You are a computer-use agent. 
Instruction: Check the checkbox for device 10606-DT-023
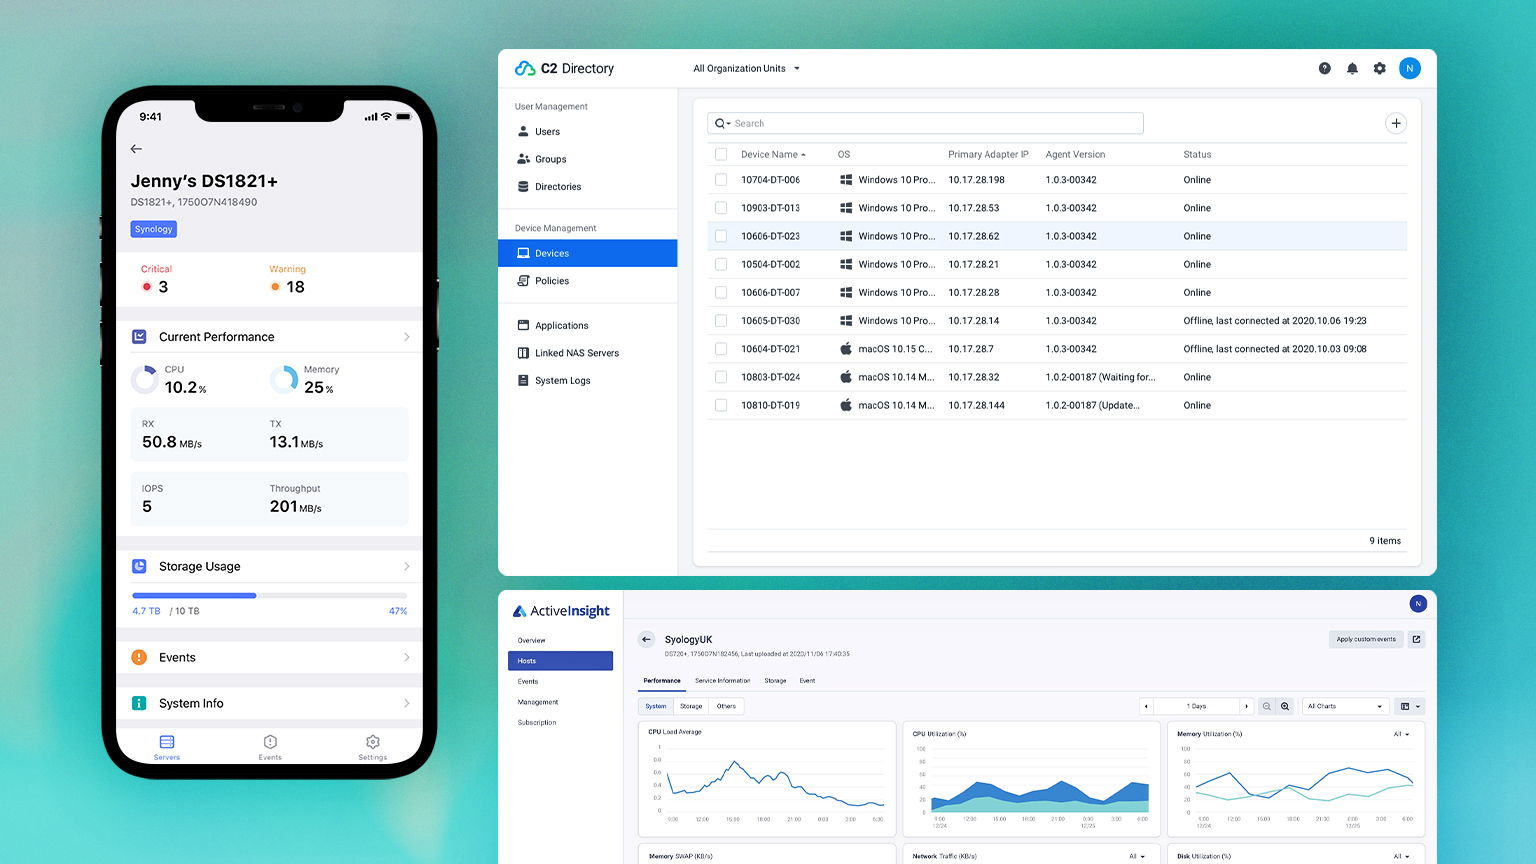pos(721,236)
